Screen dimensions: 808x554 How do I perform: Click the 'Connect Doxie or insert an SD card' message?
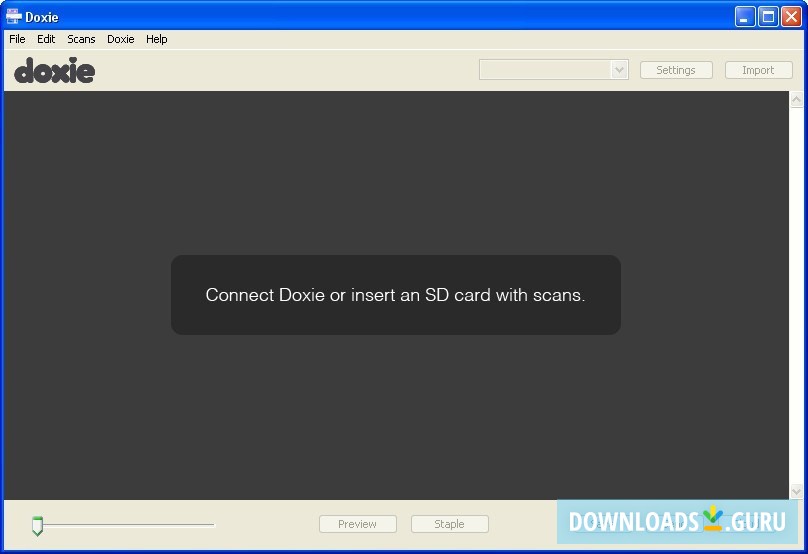pos(395,295)
